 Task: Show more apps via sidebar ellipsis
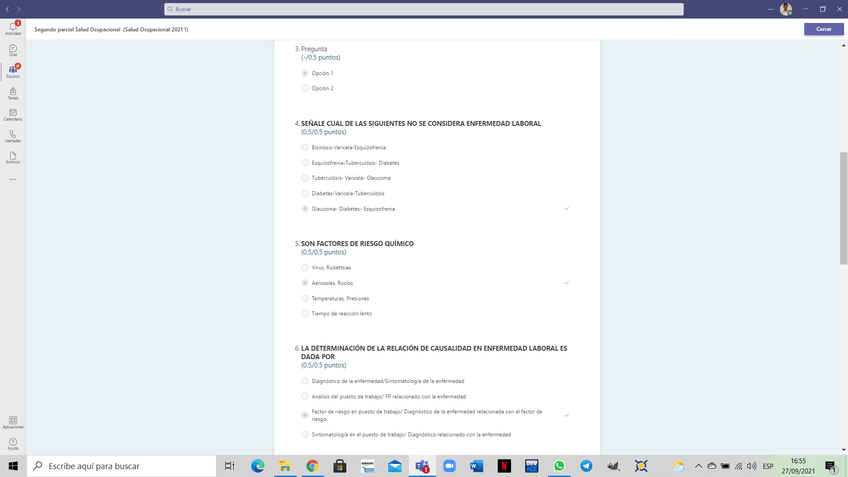[13, 180]
